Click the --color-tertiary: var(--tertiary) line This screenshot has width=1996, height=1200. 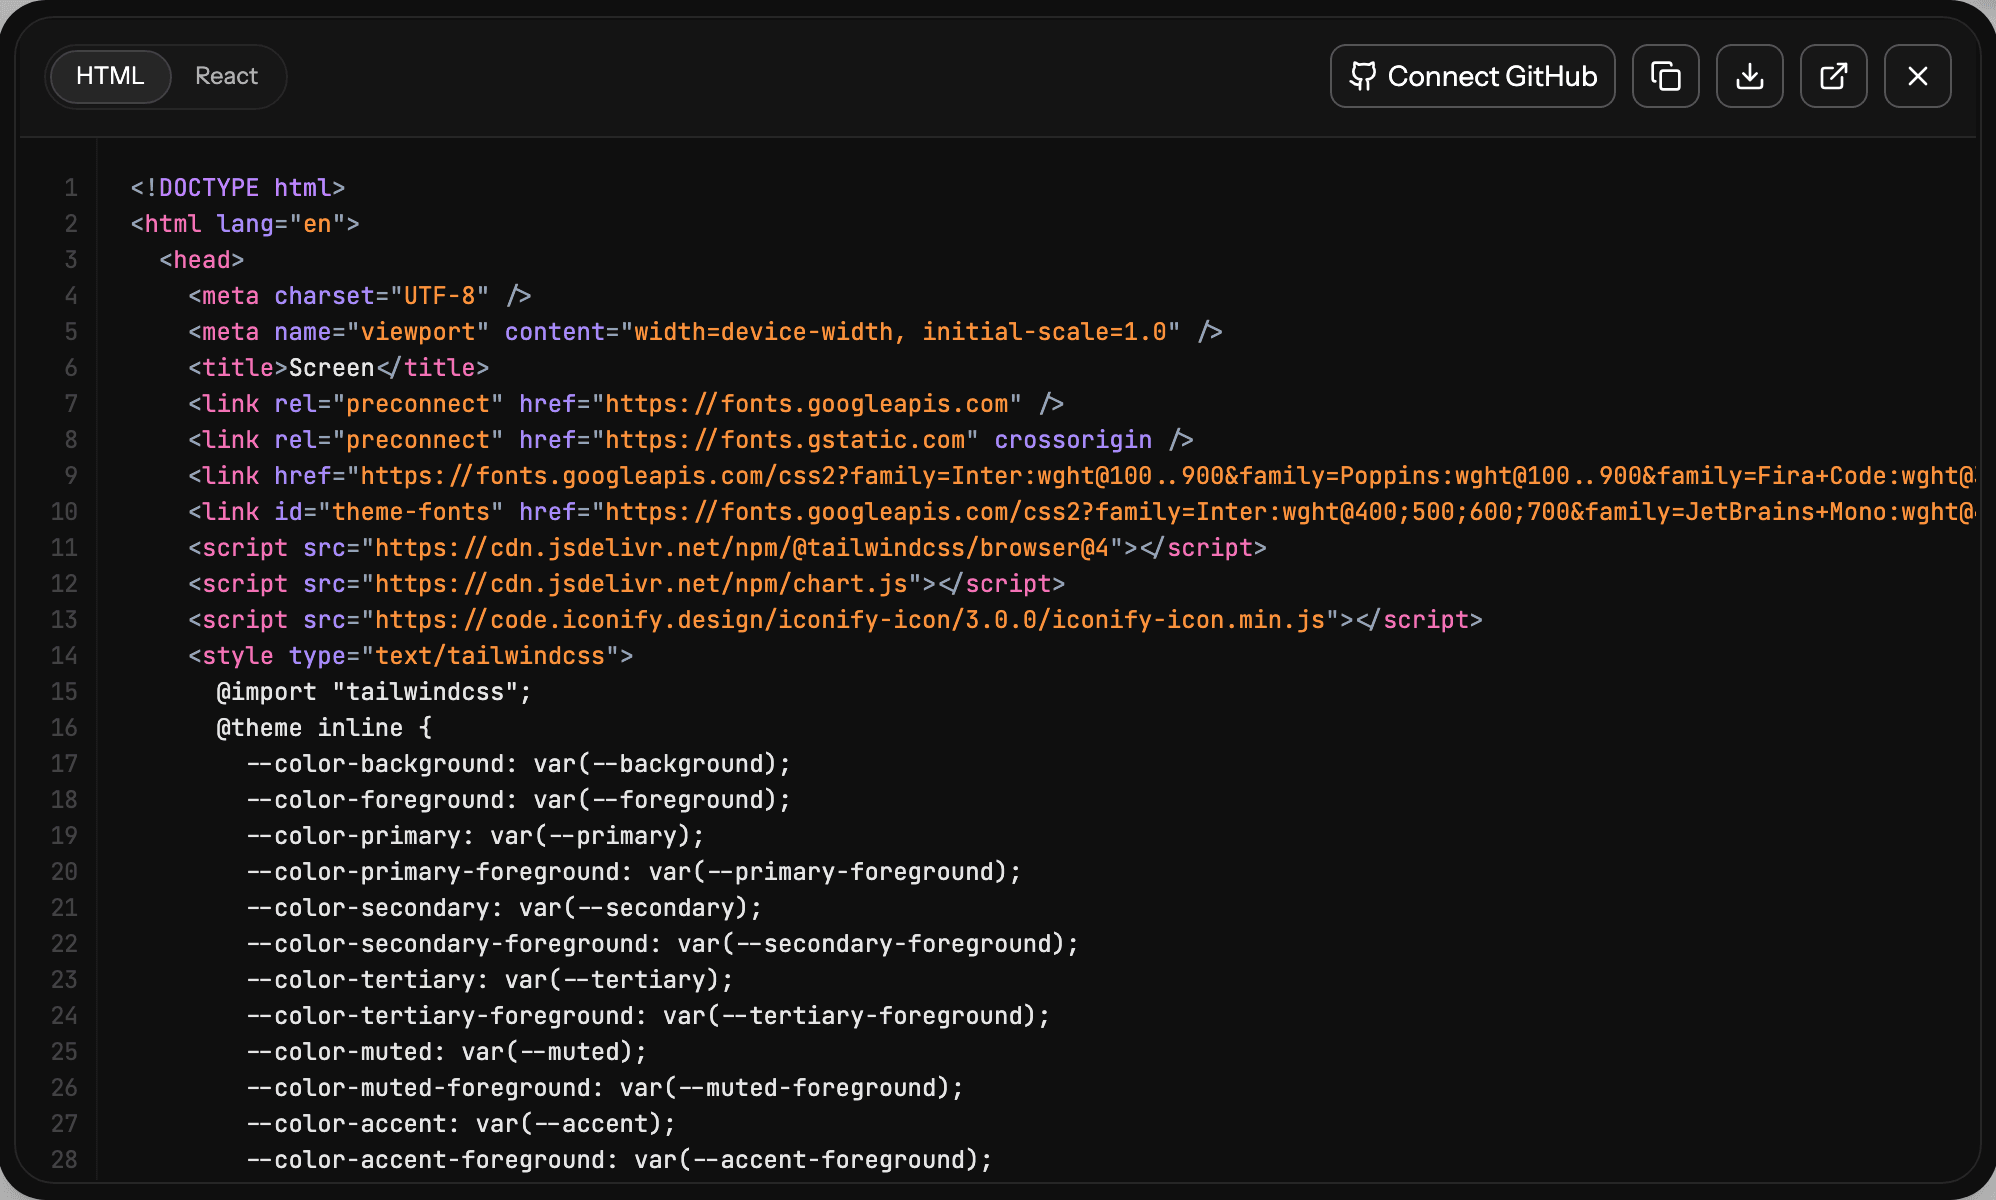[490, 980]
